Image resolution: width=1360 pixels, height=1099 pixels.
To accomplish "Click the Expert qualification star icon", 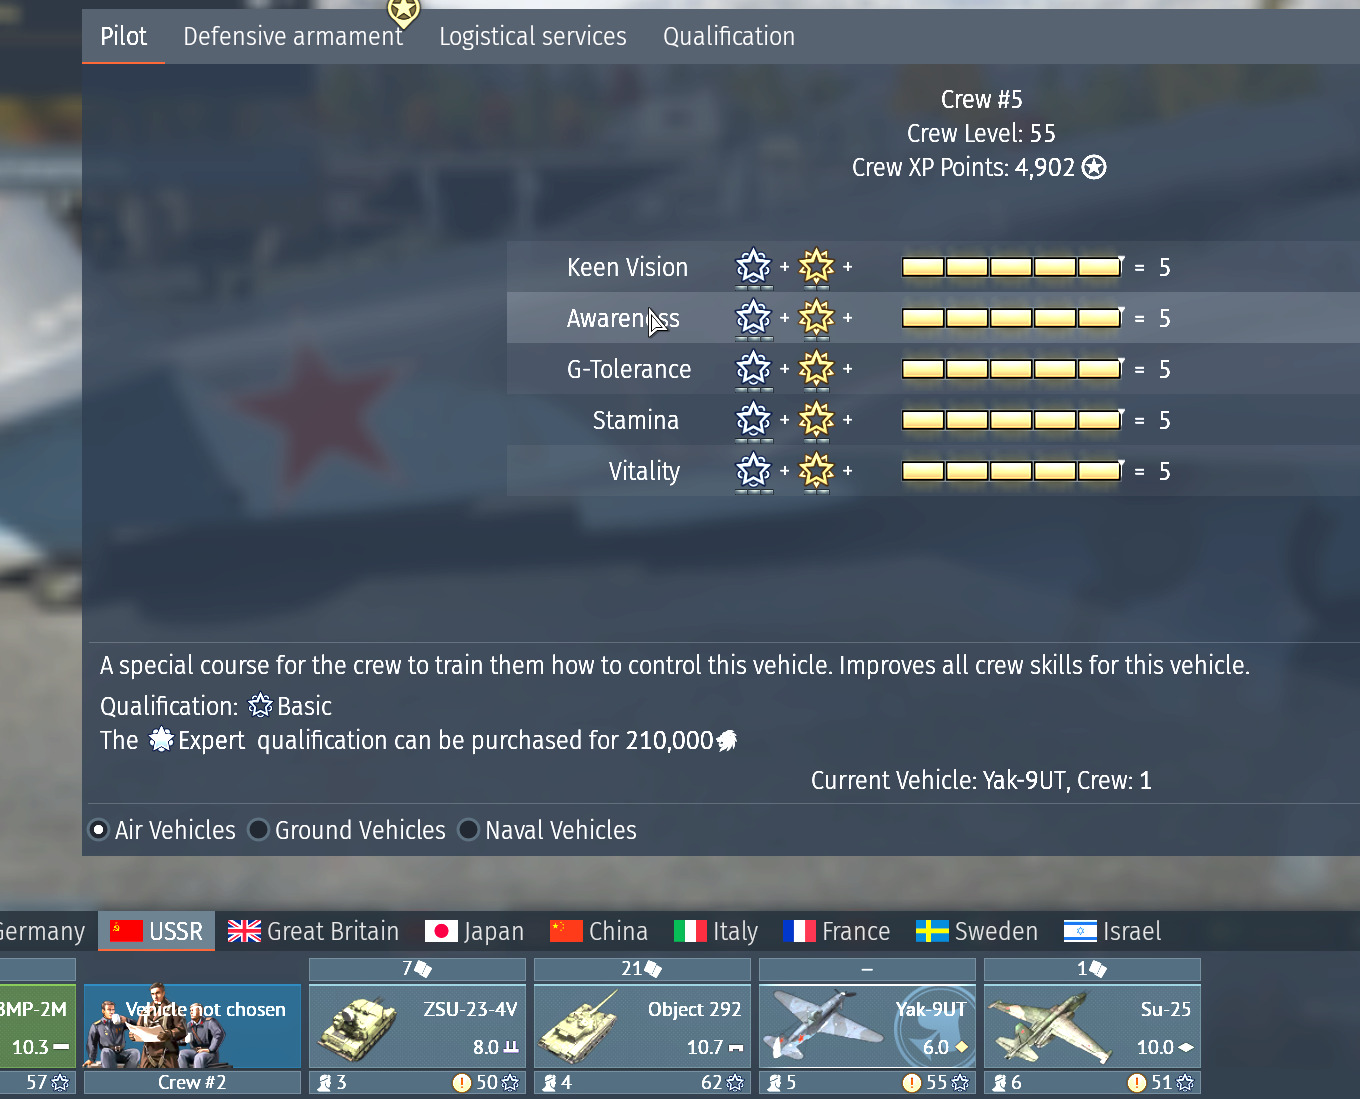I will coord(161,740).
